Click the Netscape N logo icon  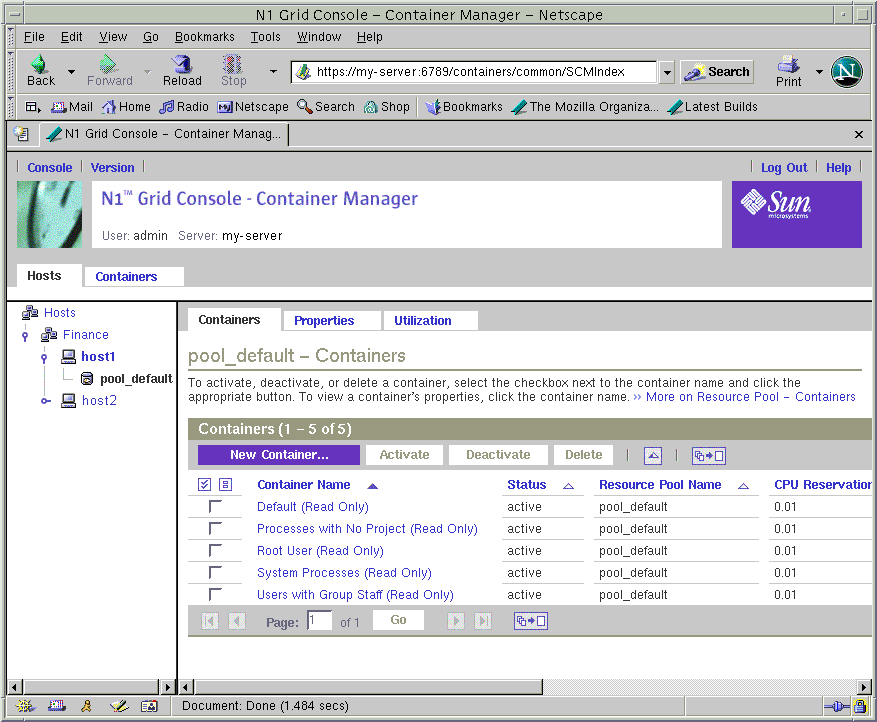(847, 72)
